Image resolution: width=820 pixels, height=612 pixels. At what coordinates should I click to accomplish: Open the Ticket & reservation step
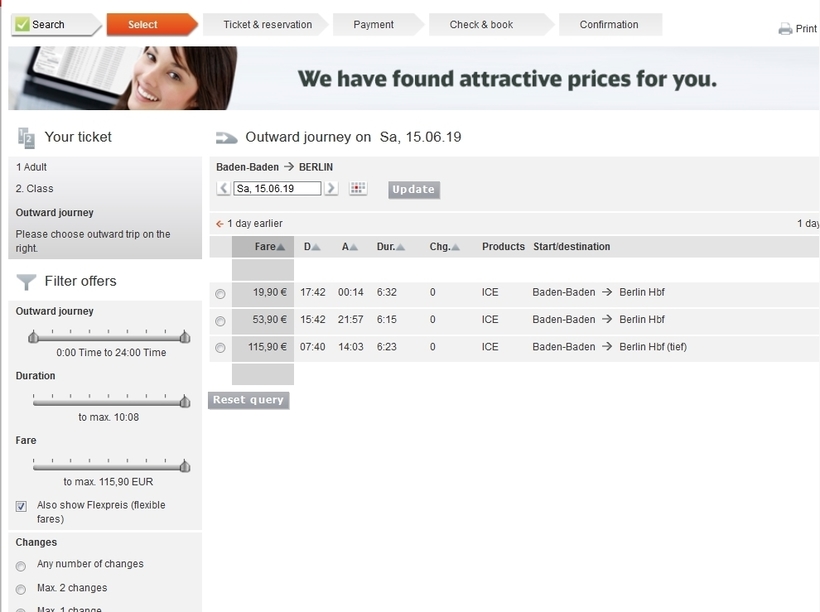point(267,25)
